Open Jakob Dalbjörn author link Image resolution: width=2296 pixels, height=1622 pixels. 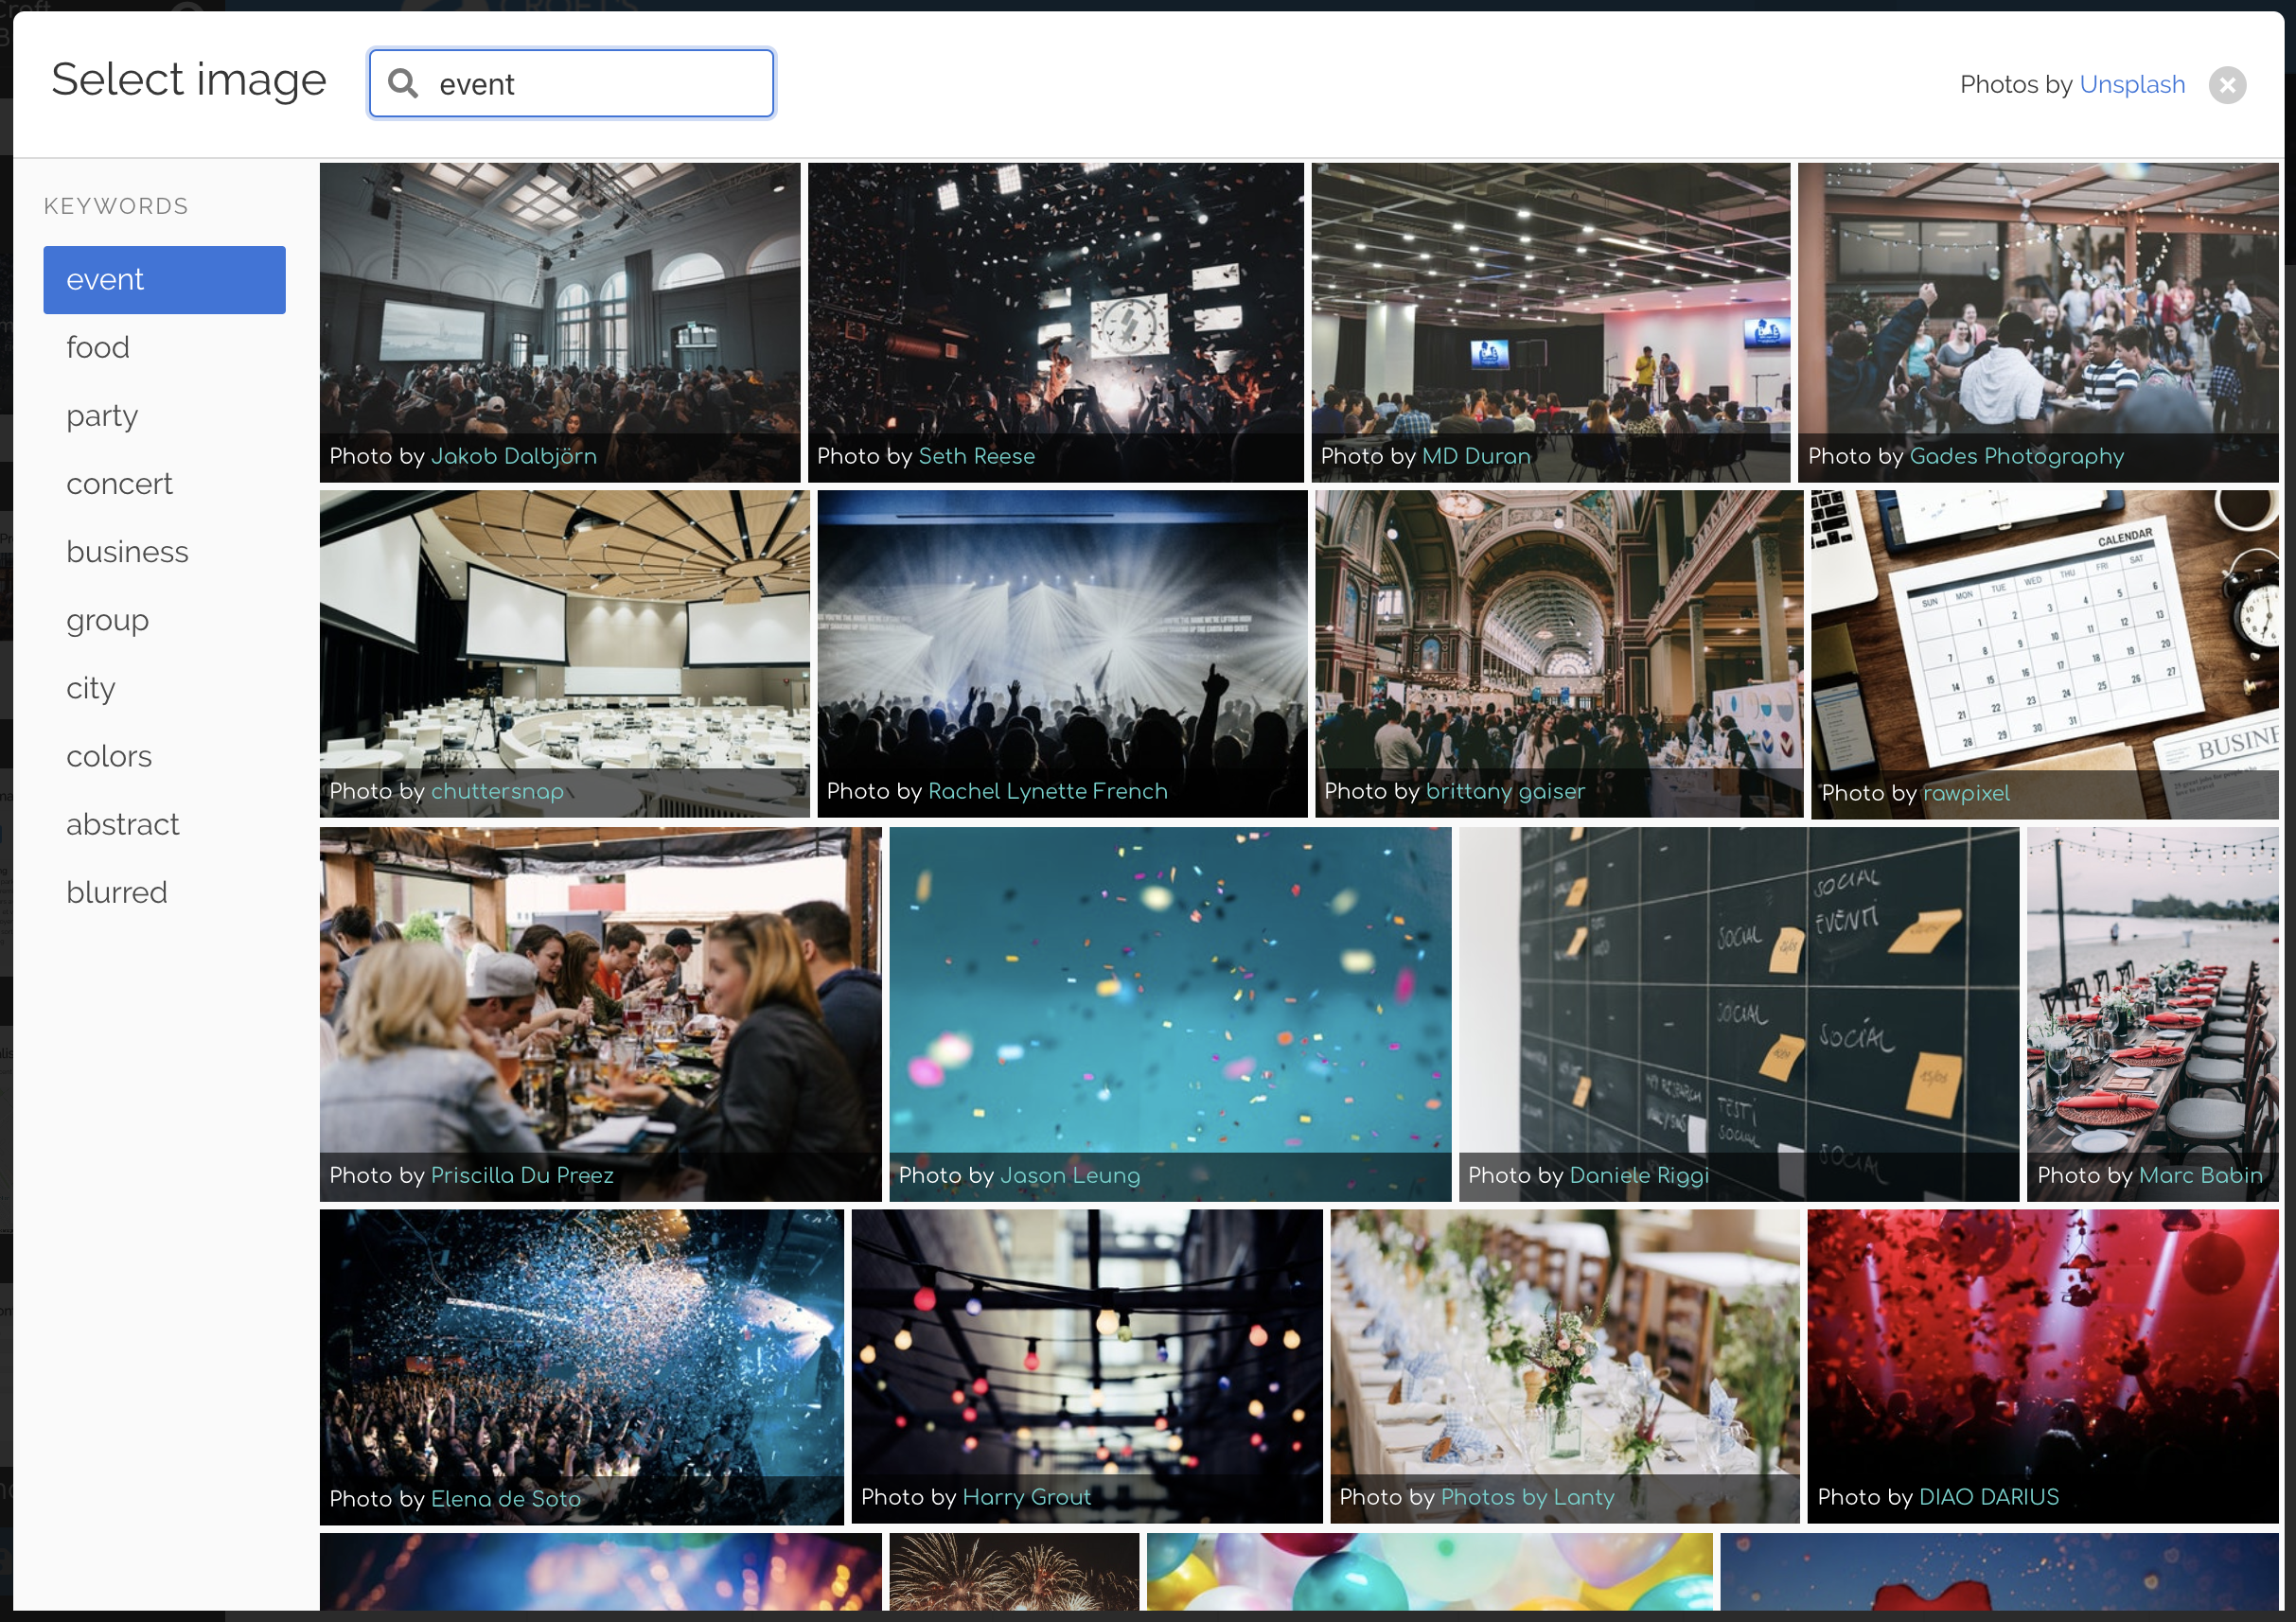coord(513,457)
